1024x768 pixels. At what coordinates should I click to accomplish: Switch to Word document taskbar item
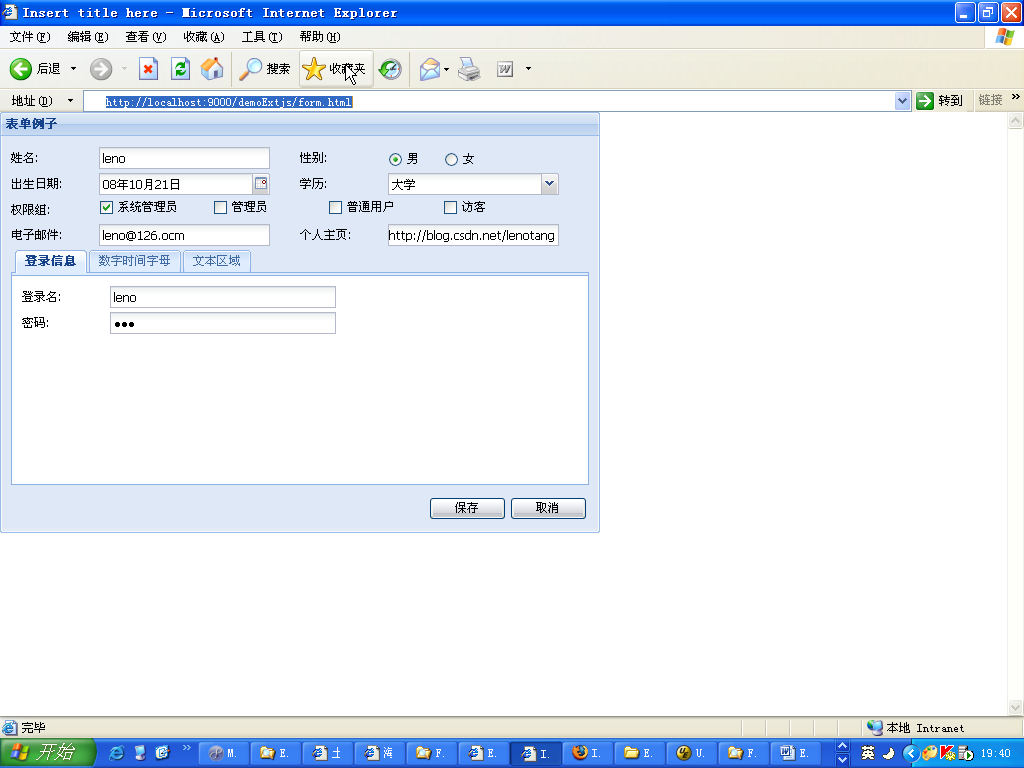click(795, 753)
